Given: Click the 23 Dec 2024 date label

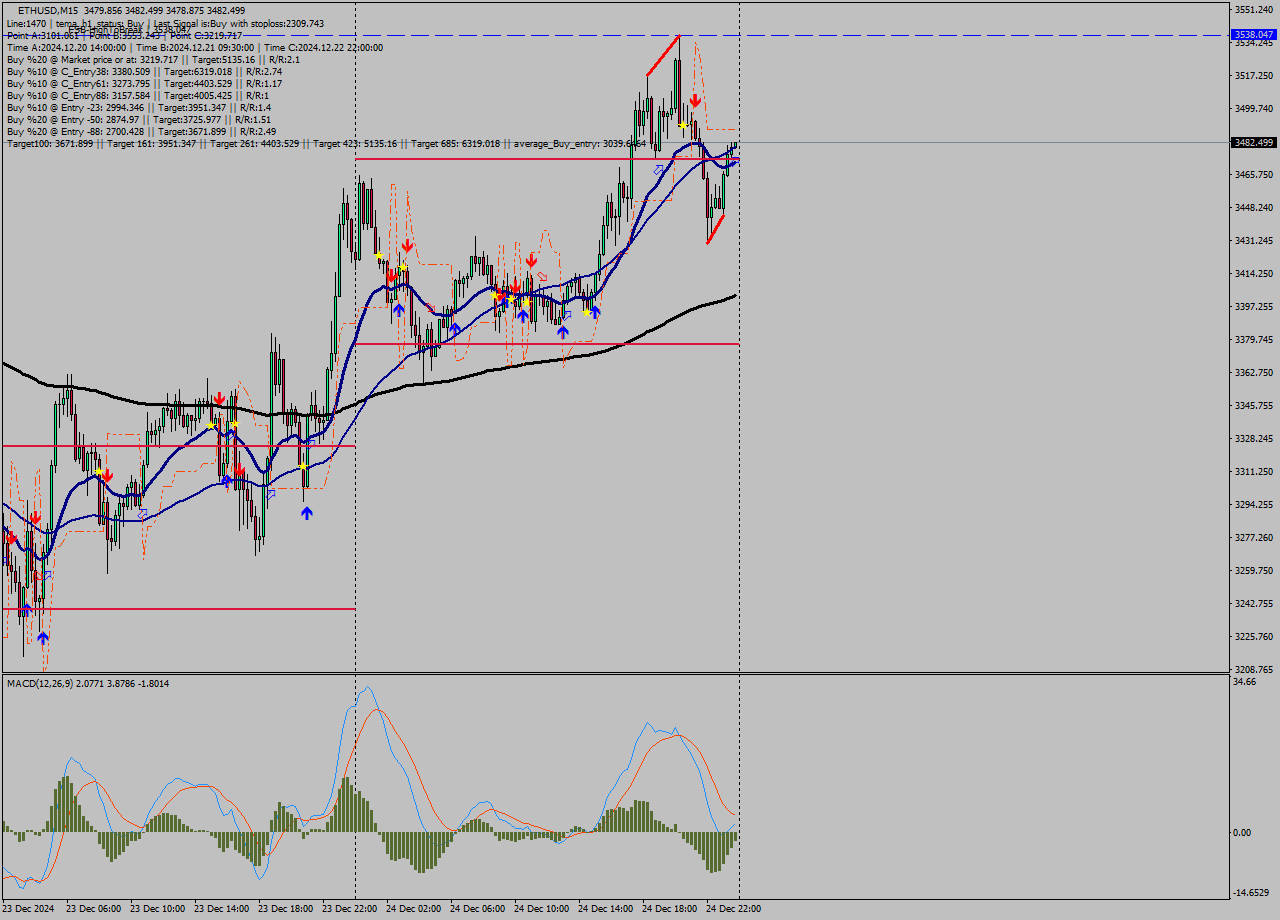Looking at the screenshot, I should click(x=29, y=909).
